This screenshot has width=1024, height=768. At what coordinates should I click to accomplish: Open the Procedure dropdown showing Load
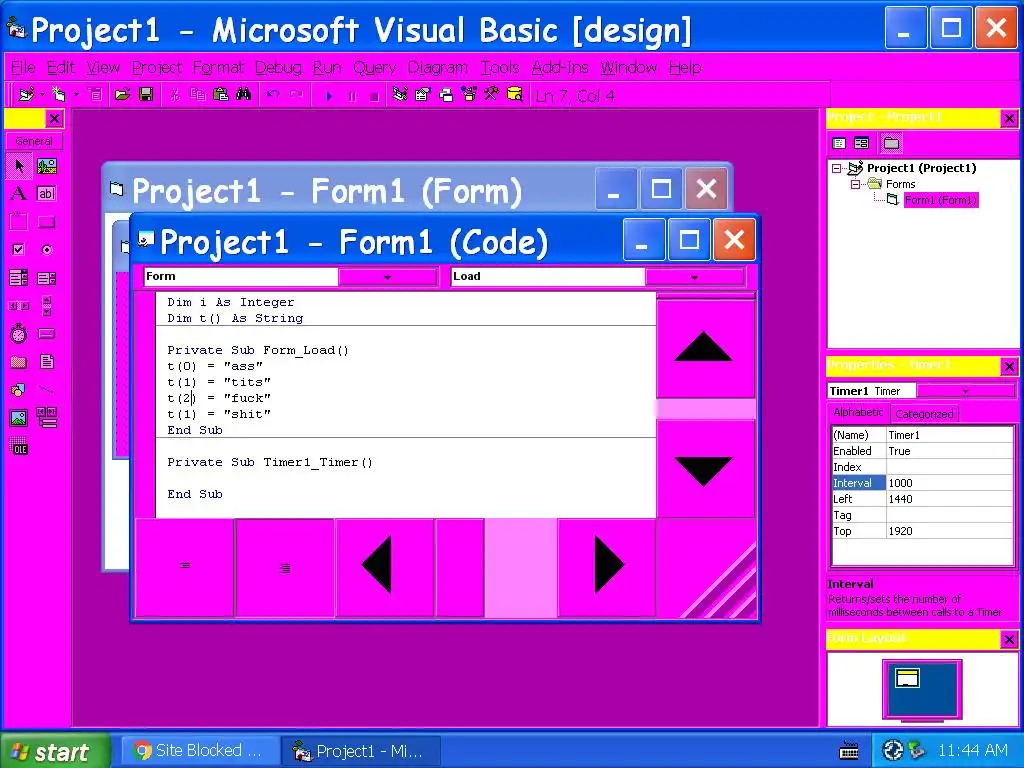(694, 277)
